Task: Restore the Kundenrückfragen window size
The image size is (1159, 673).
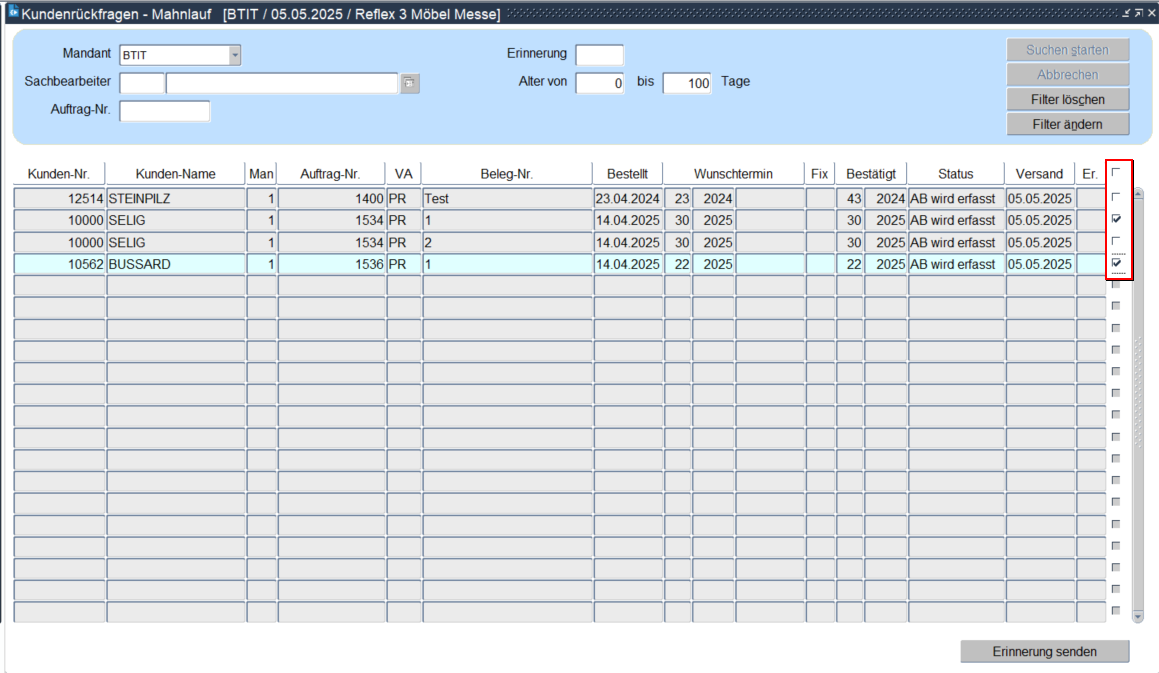Action: (1138, 12)
